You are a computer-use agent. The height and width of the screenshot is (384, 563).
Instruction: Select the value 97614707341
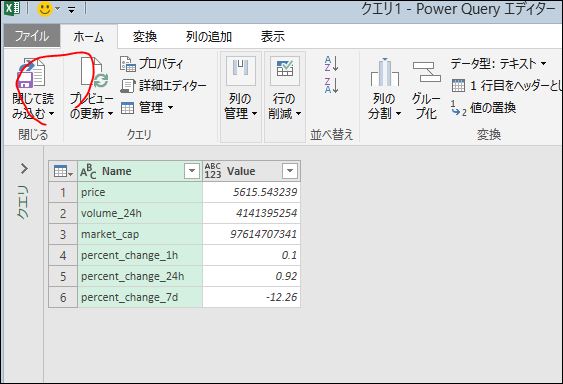pyautogui.click(x=251, y=234)
